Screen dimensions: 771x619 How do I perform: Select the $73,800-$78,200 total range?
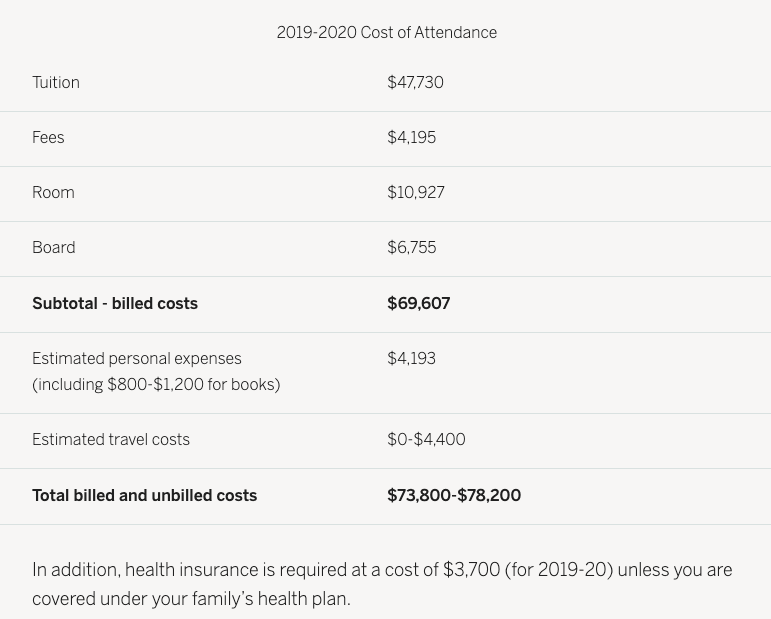pyautogui.click(x=454, y=496)
